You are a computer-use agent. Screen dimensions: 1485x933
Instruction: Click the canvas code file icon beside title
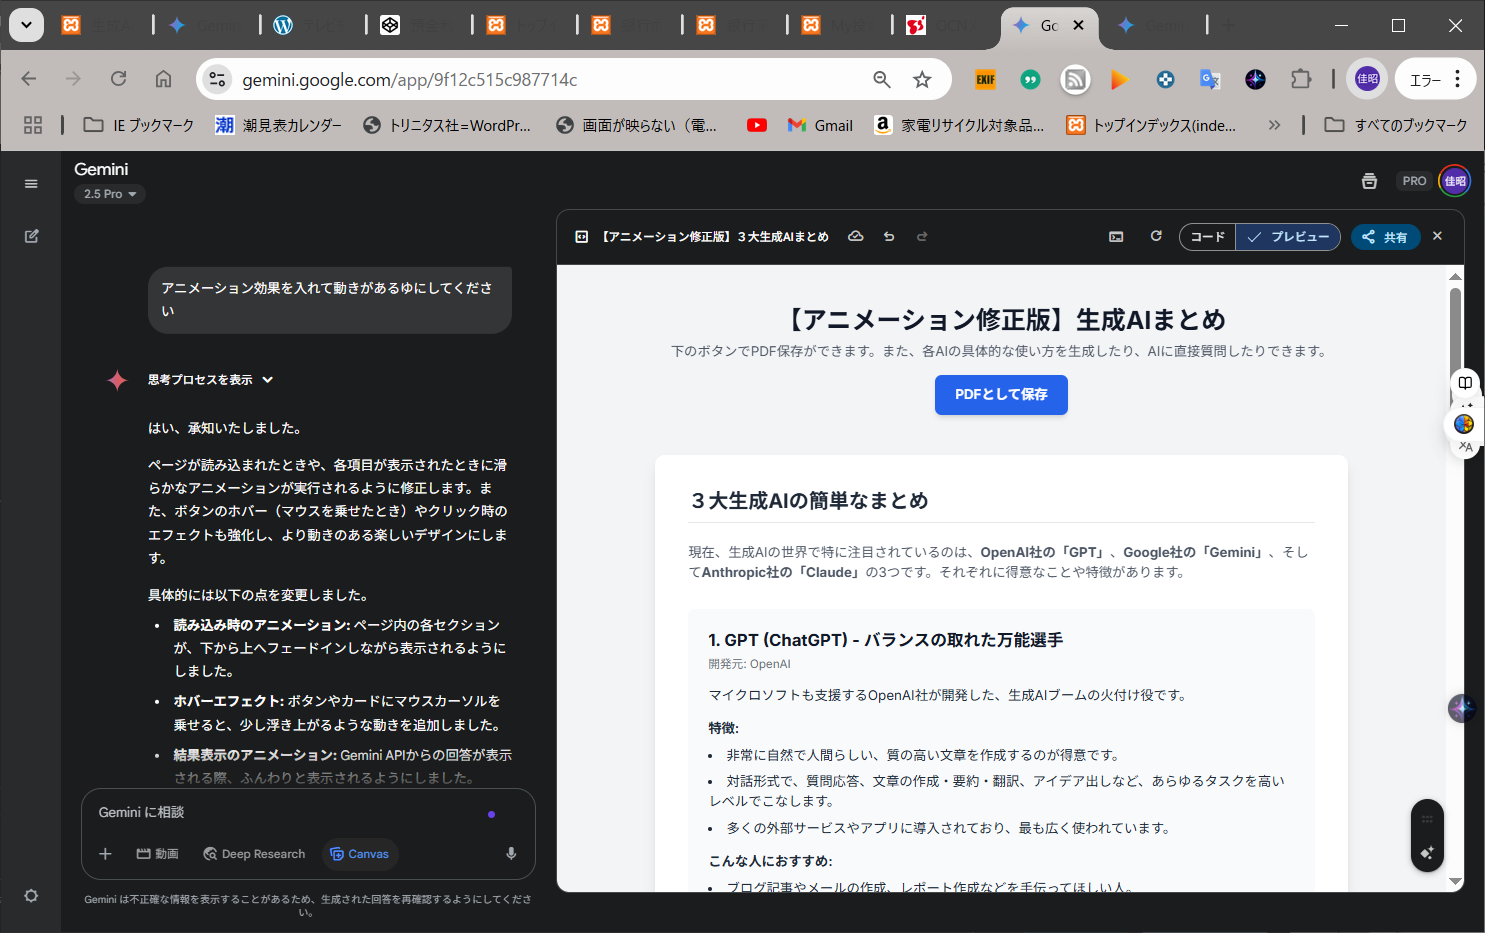[x=581, y=237]
